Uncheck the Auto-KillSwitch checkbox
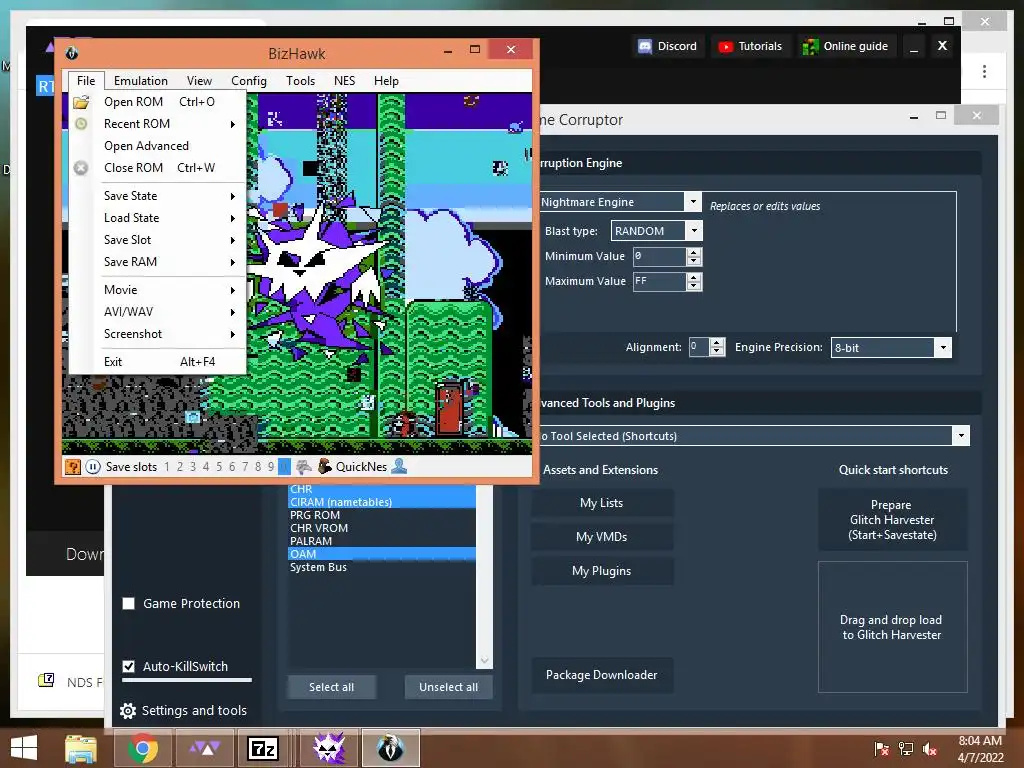Screen dimensions: 1024x768 coord(129,666)
